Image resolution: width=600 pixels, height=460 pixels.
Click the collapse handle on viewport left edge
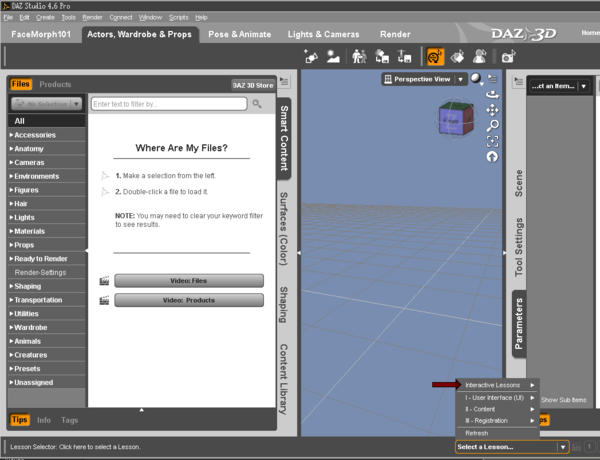pyautogui.click(x=299, y=253)
